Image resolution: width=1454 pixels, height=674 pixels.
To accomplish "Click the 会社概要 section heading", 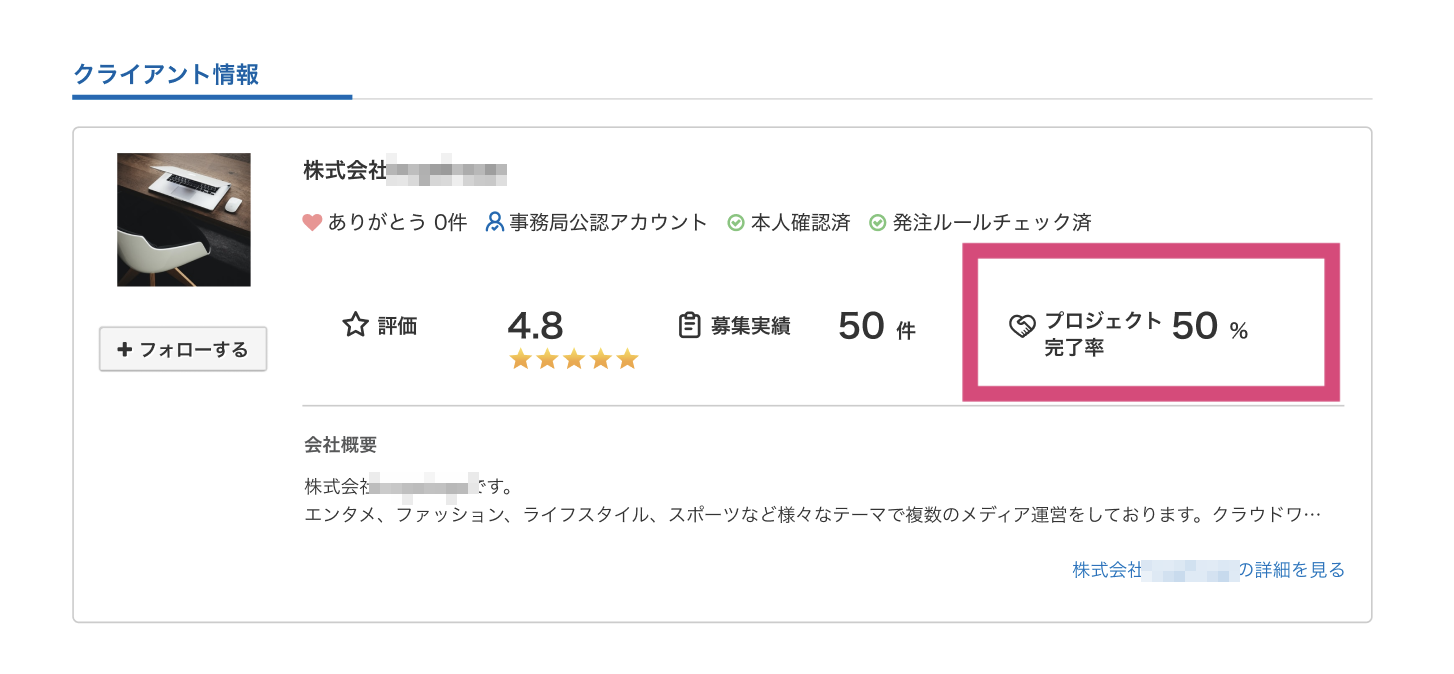I will (340, 445).
